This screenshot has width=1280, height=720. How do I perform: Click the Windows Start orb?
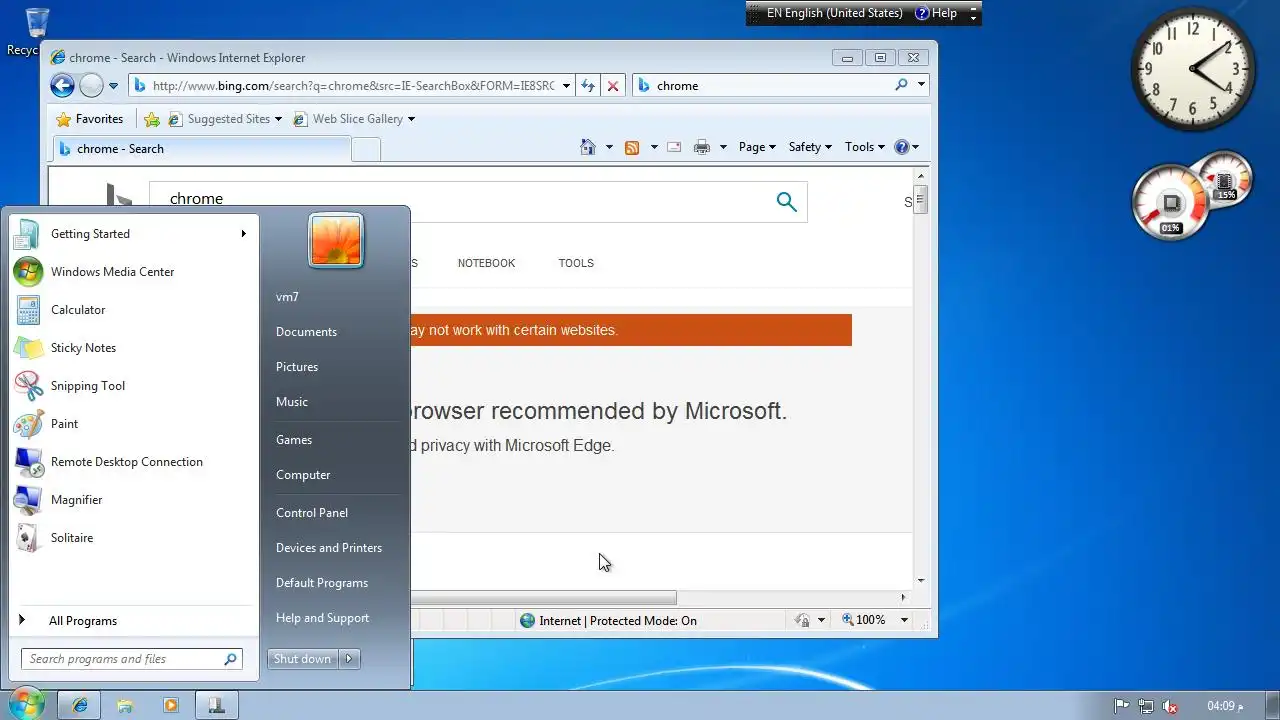point(25,704)
